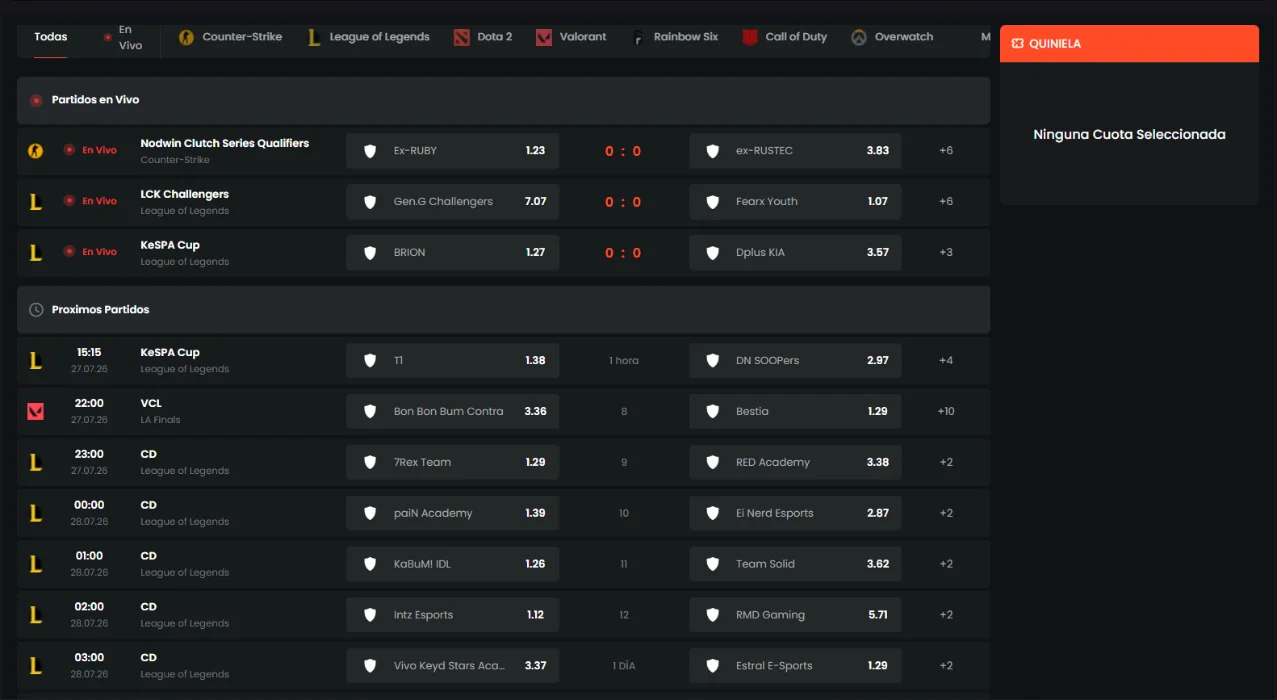Click the Bestia team shield icon
The width and height of the screenshot is (1277, 700).
(713, 411)
